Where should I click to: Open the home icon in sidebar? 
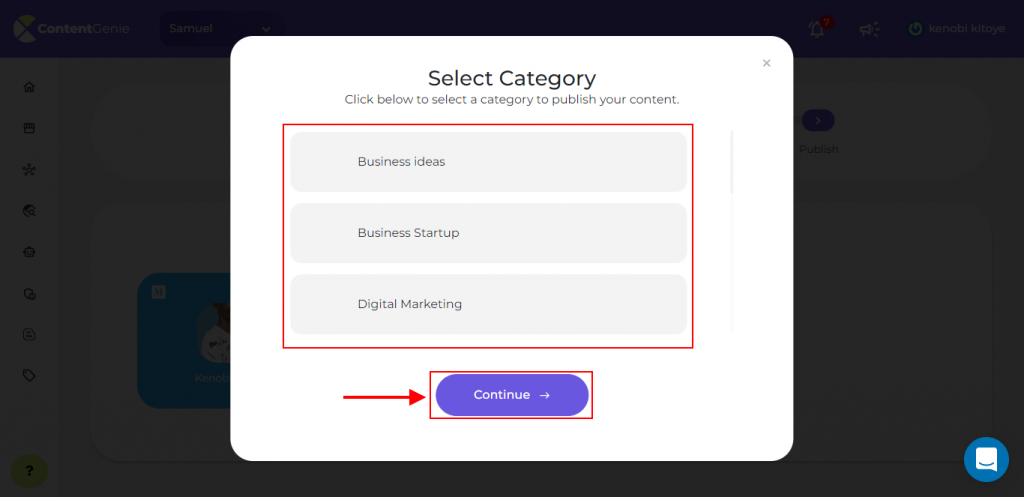tap(29, 87)
